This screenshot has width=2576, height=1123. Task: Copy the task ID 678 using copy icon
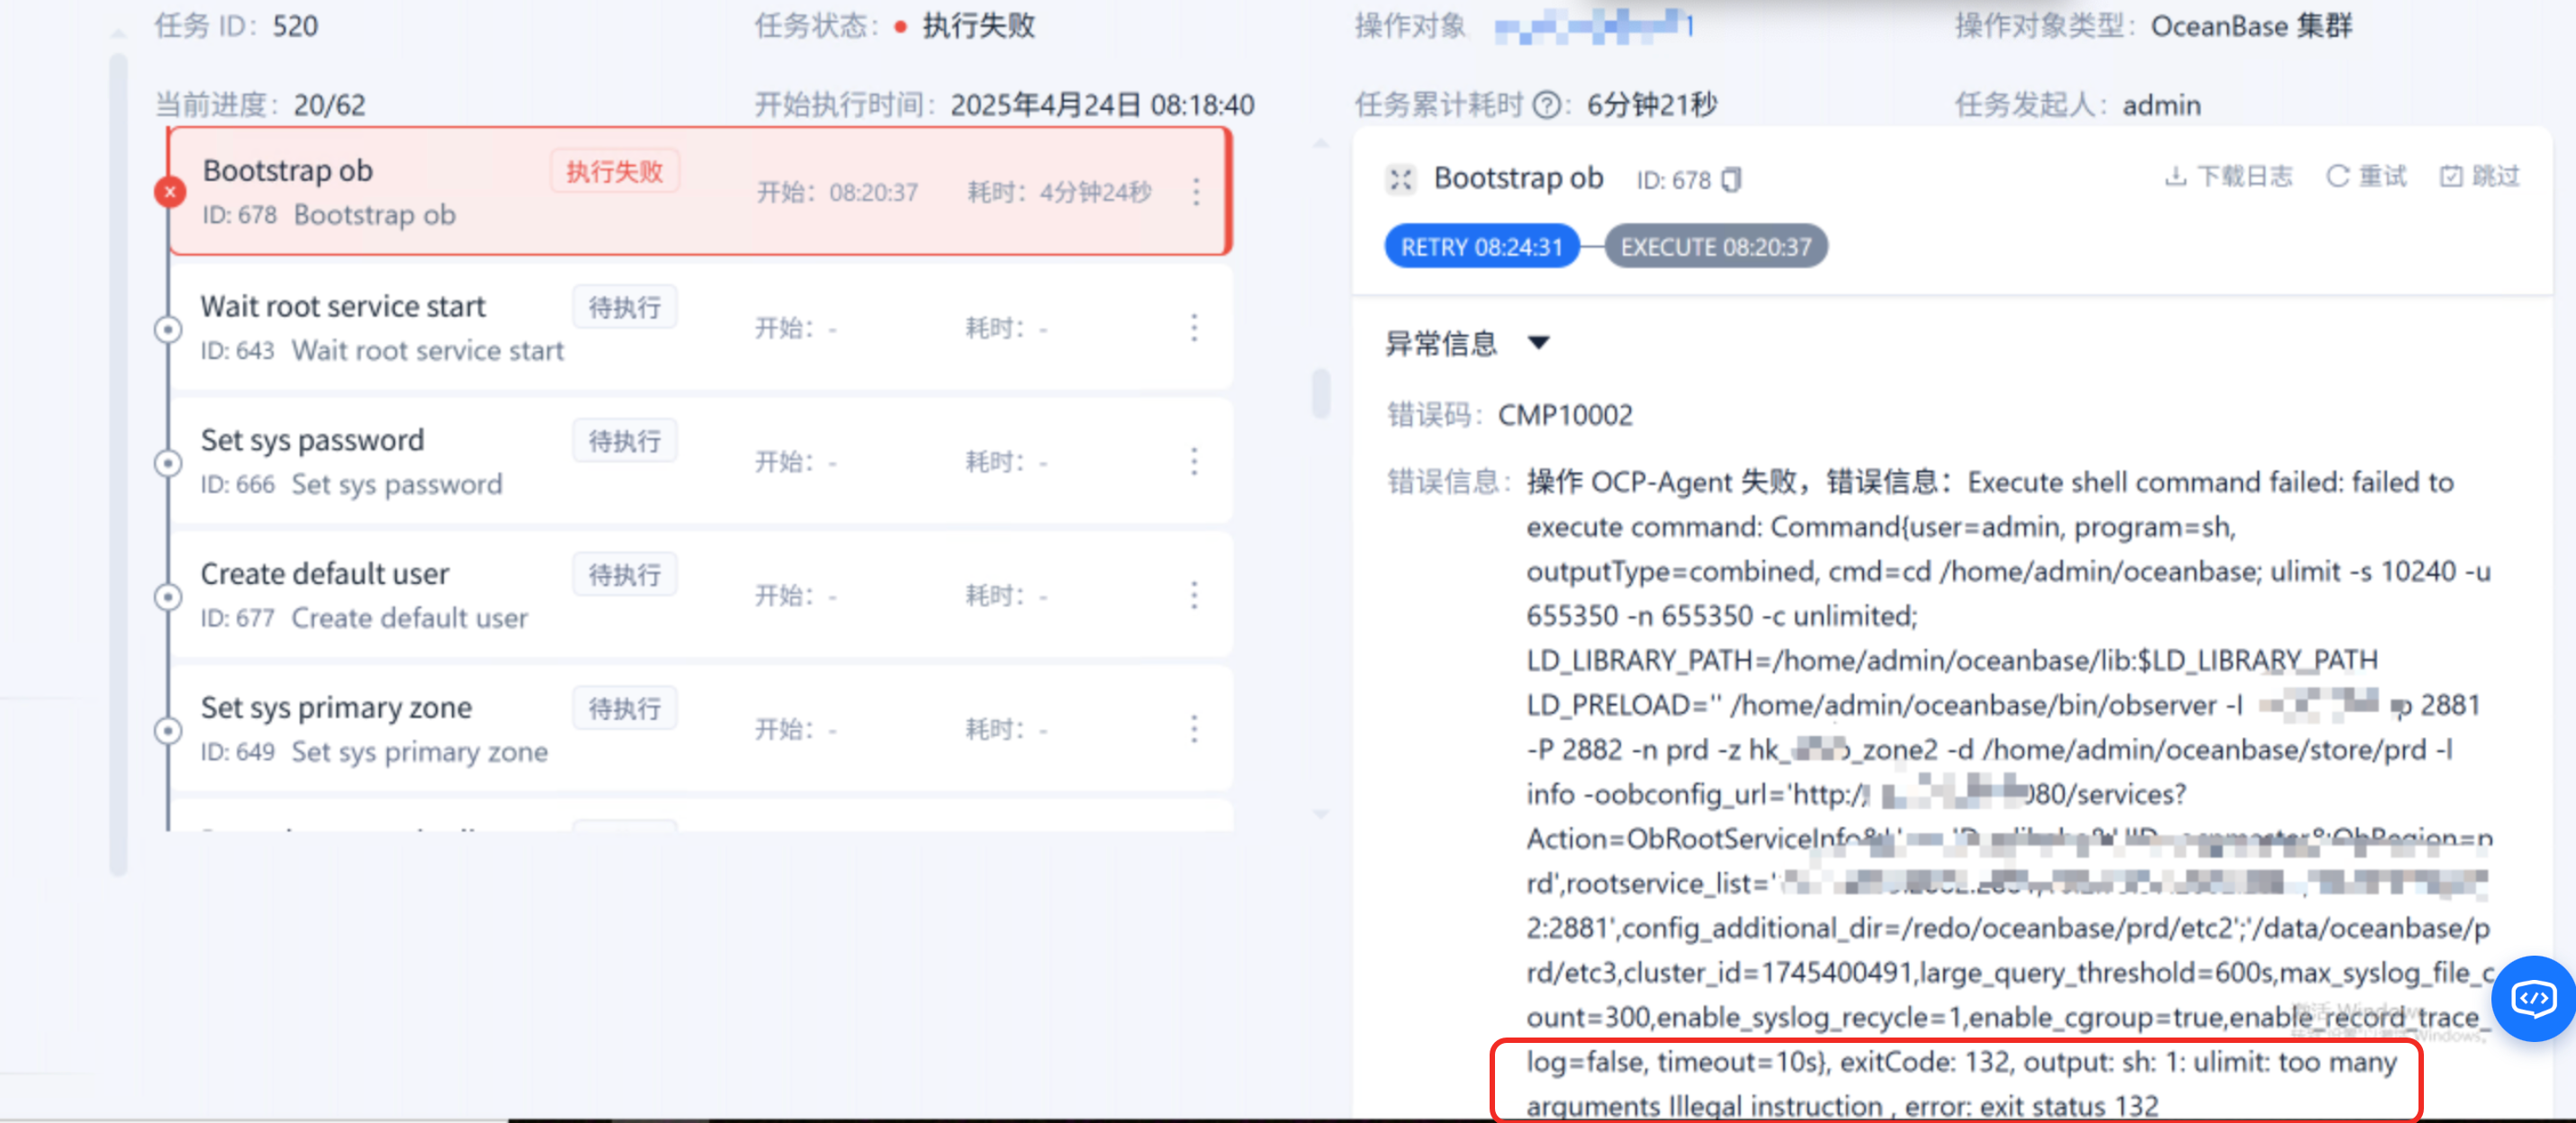pyautogui.click(x=1732, y=179)
